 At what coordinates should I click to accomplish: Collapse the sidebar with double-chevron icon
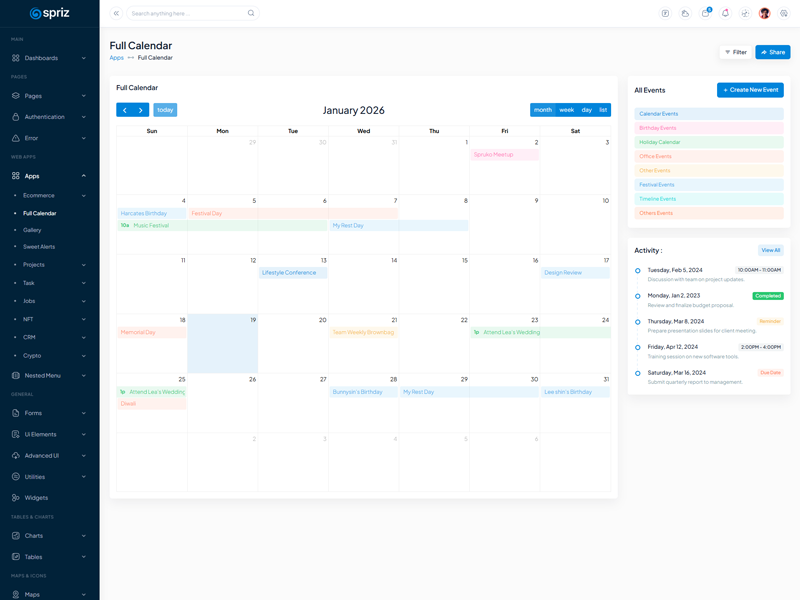click(x=116, y=13)
